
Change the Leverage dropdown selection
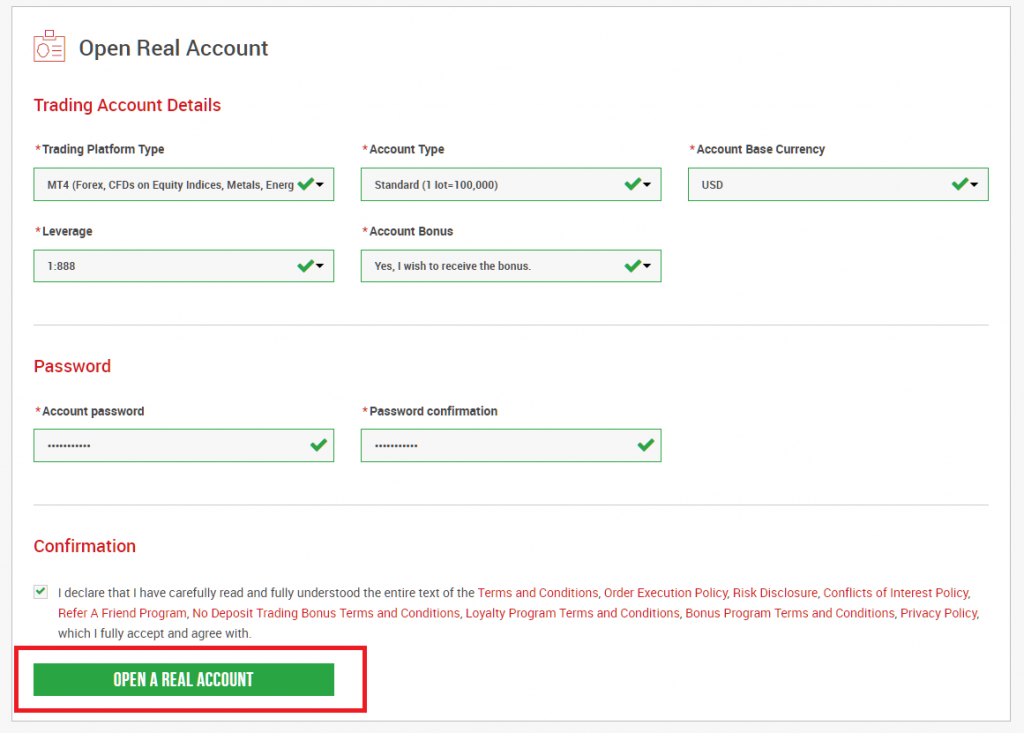[x=183, y=266]
